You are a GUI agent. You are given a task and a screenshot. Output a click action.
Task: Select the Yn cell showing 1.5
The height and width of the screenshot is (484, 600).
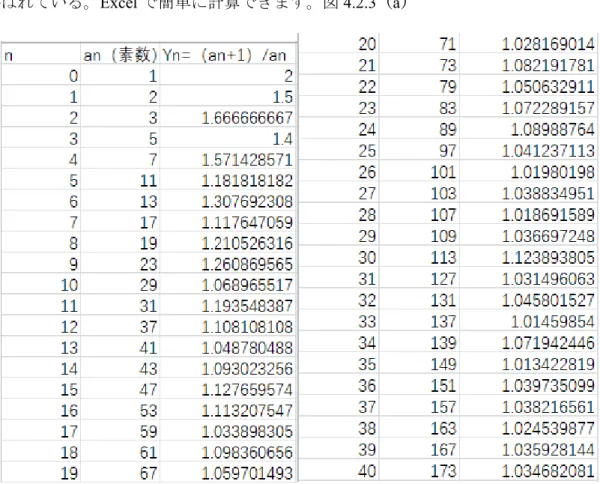click(228, 96)
